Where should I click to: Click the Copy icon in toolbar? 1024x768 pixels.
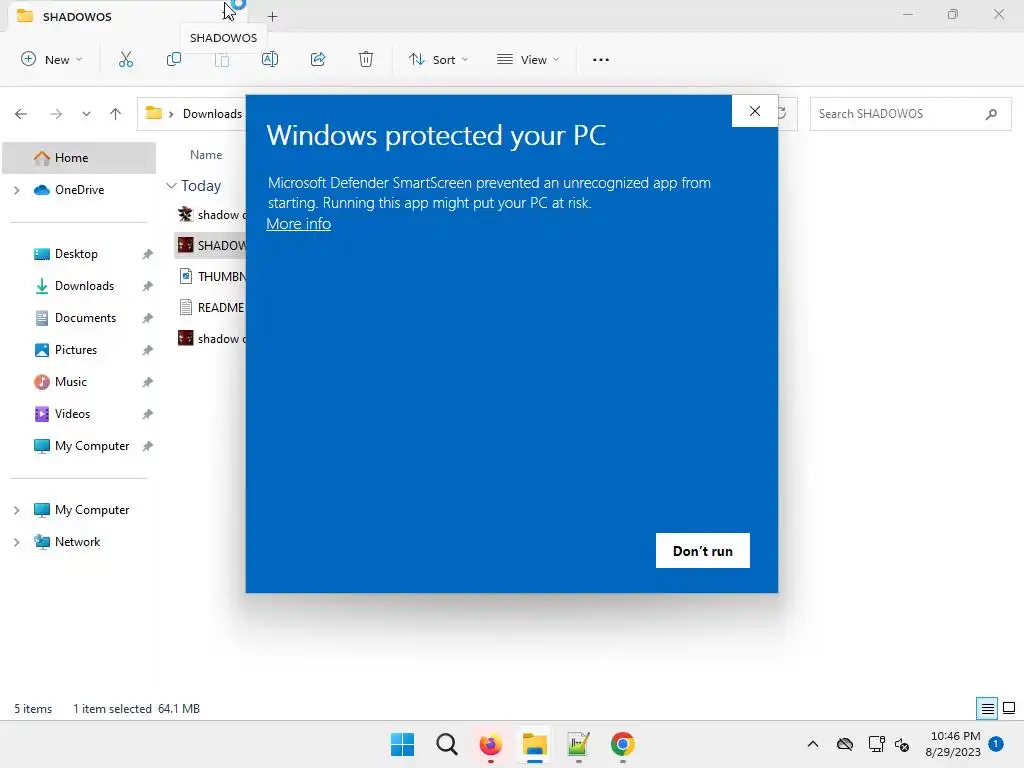(x=174, y=59)
